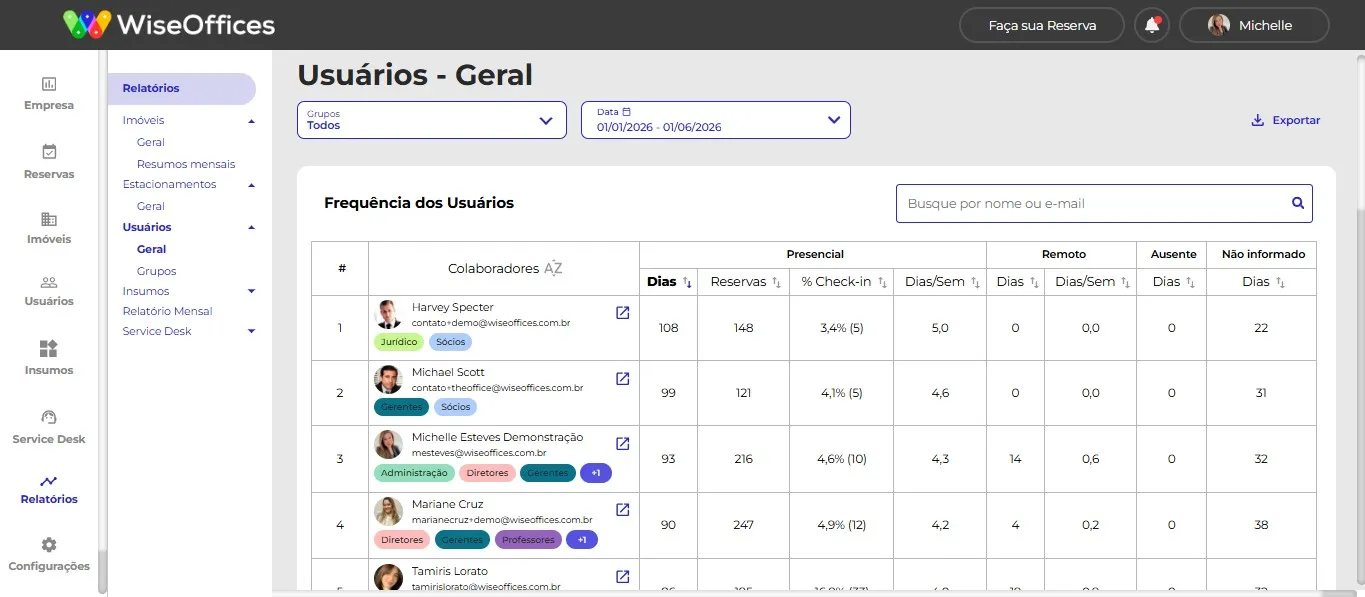Click the notification bell icon

(x=1152, y=25)
